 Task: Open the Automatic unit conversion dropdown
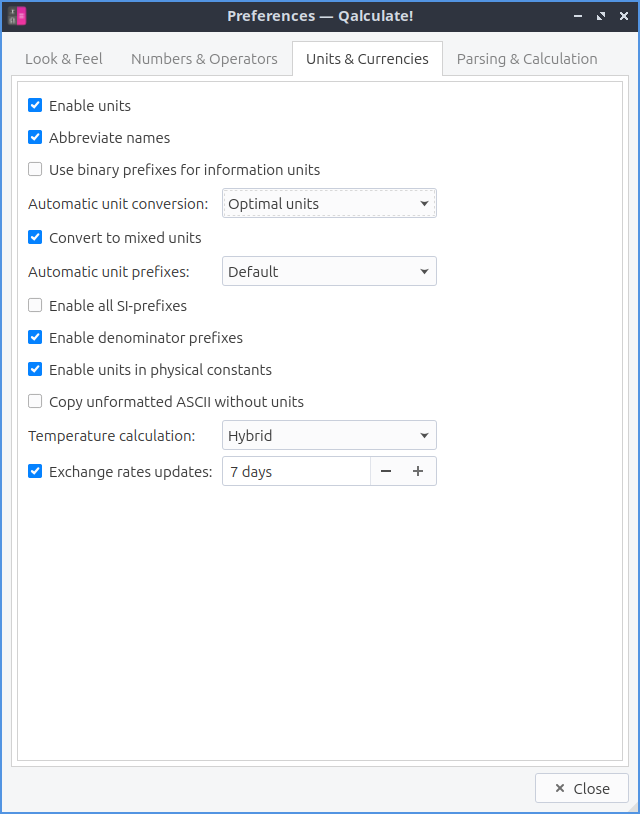329,204
